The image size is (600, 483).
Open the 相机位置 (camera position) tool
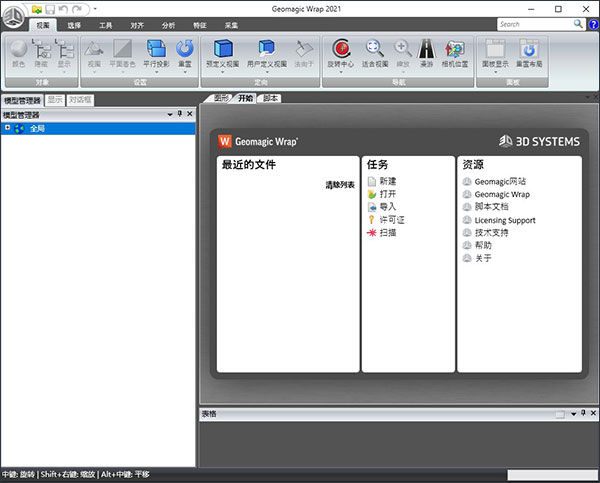455,47
